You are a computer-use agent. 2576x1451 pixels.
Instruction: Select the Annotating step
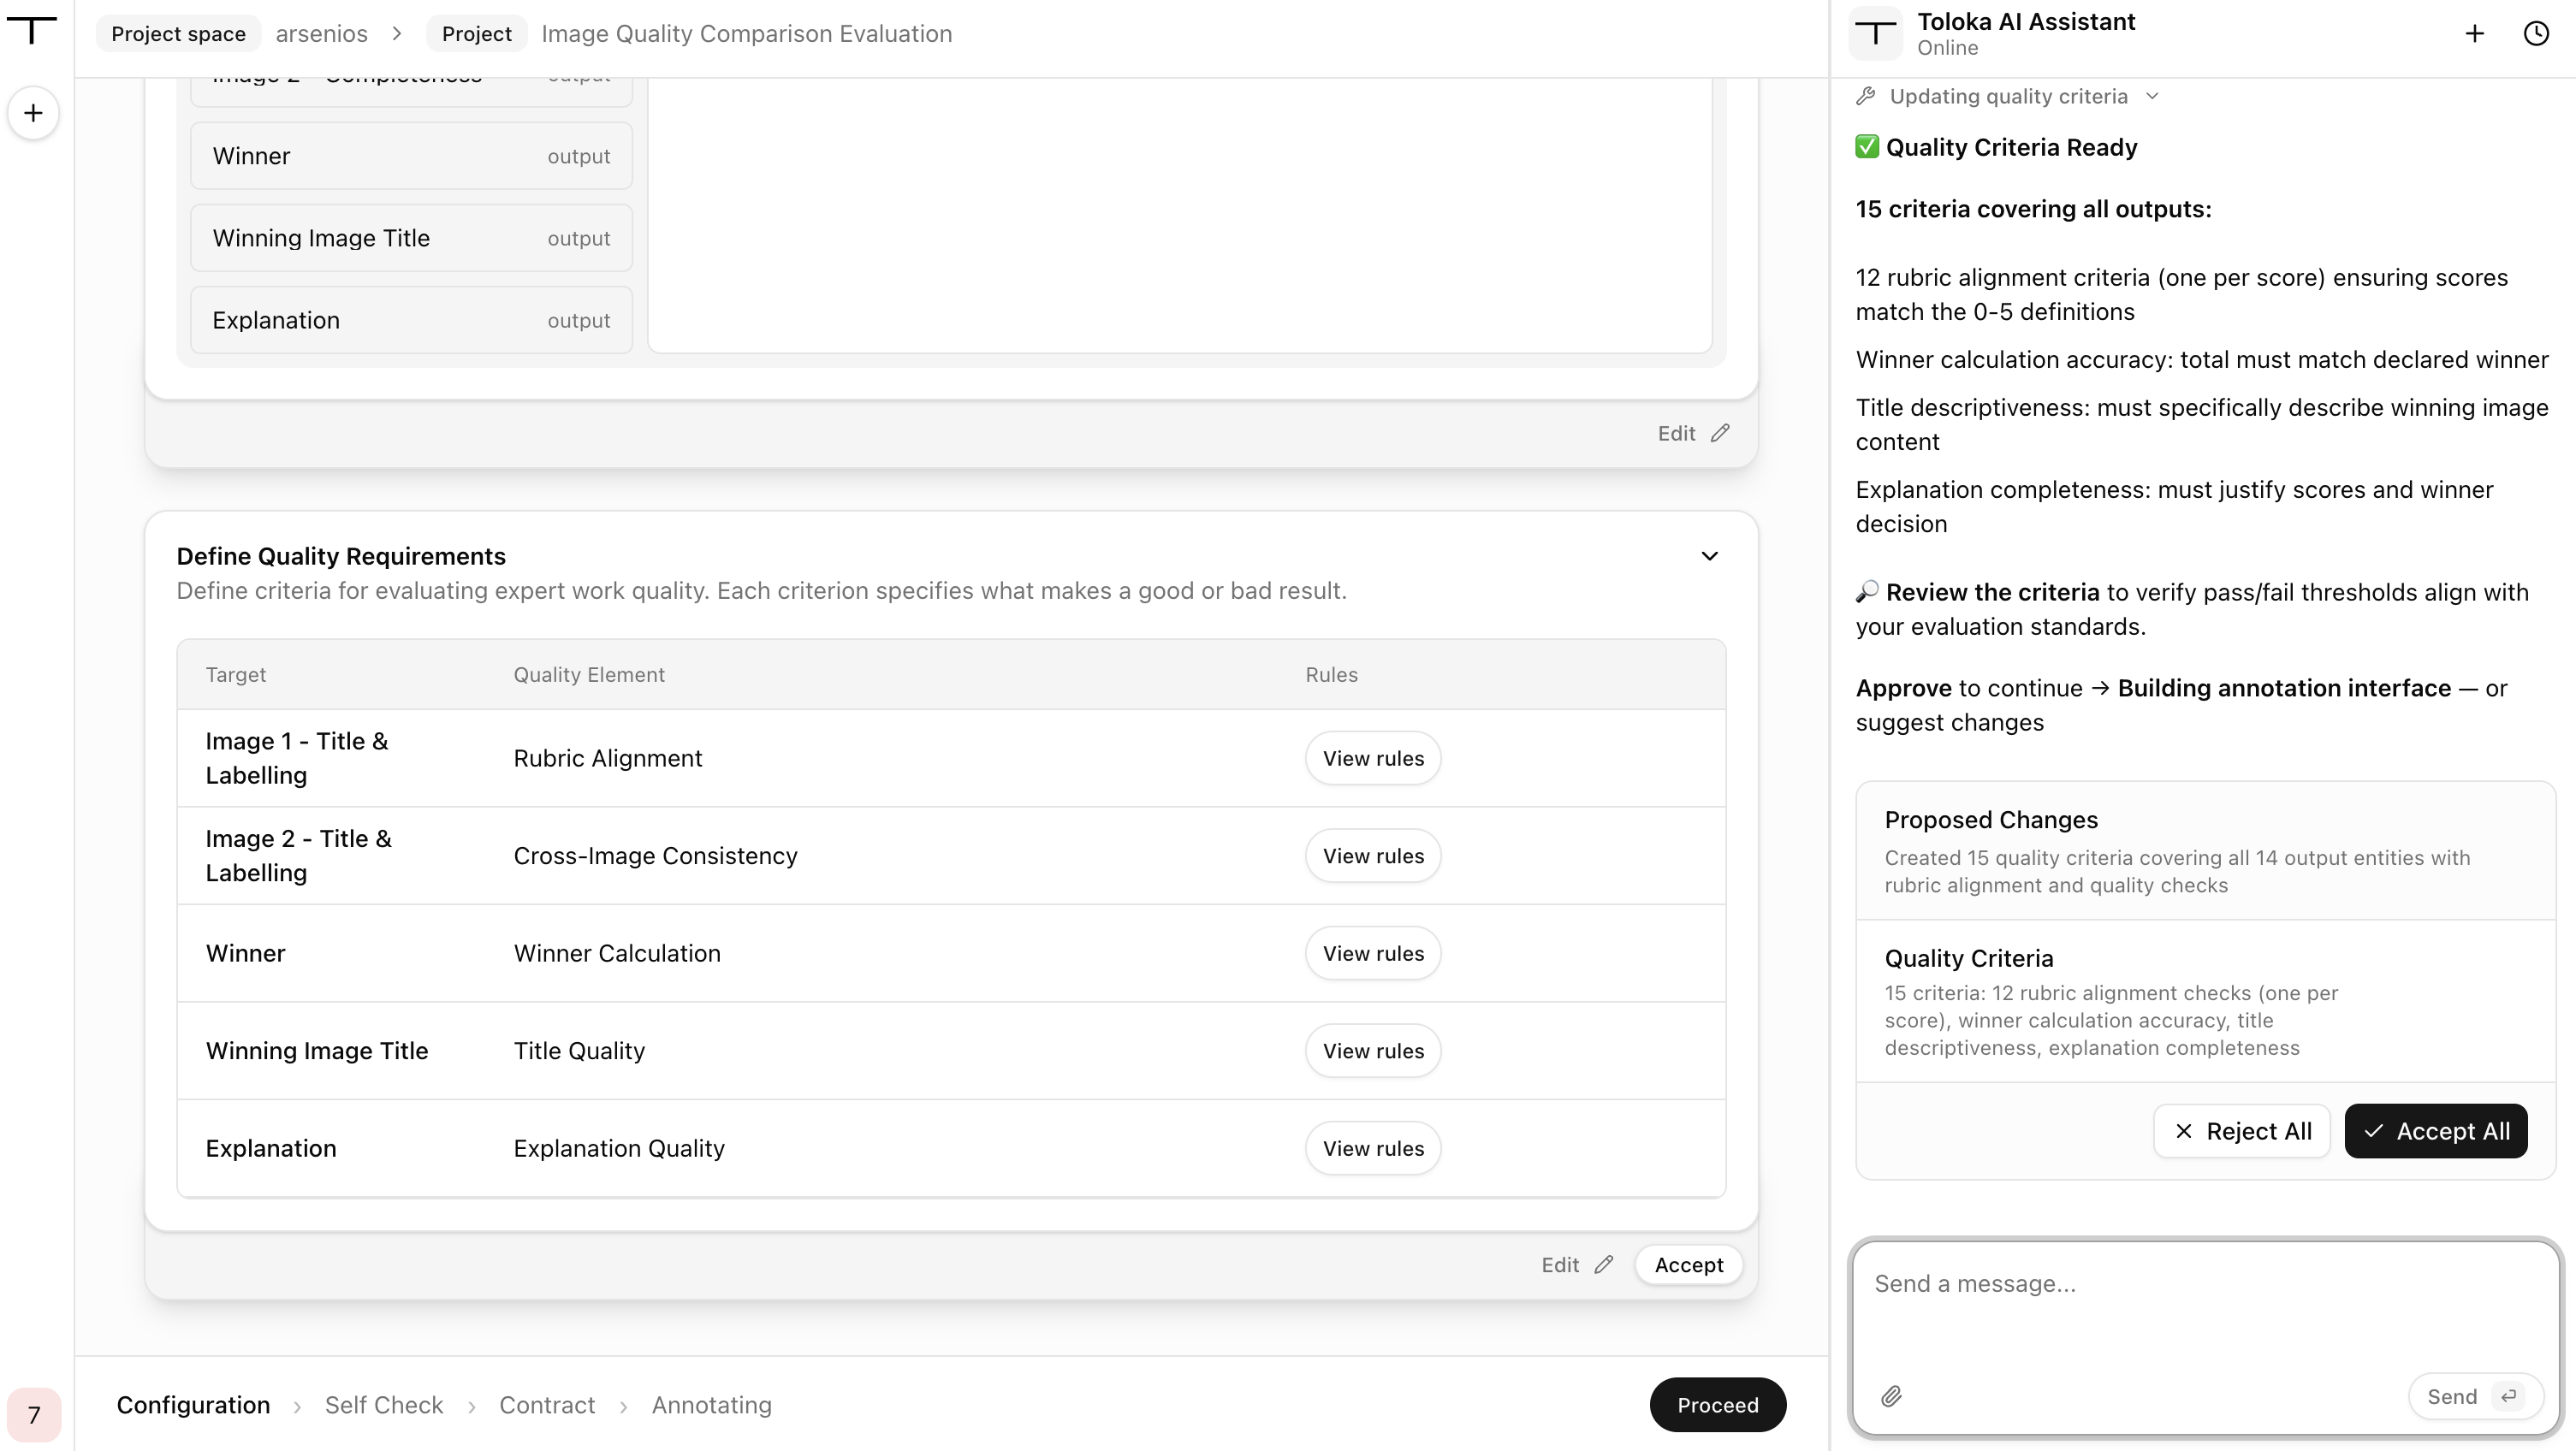click(712, 1405)
